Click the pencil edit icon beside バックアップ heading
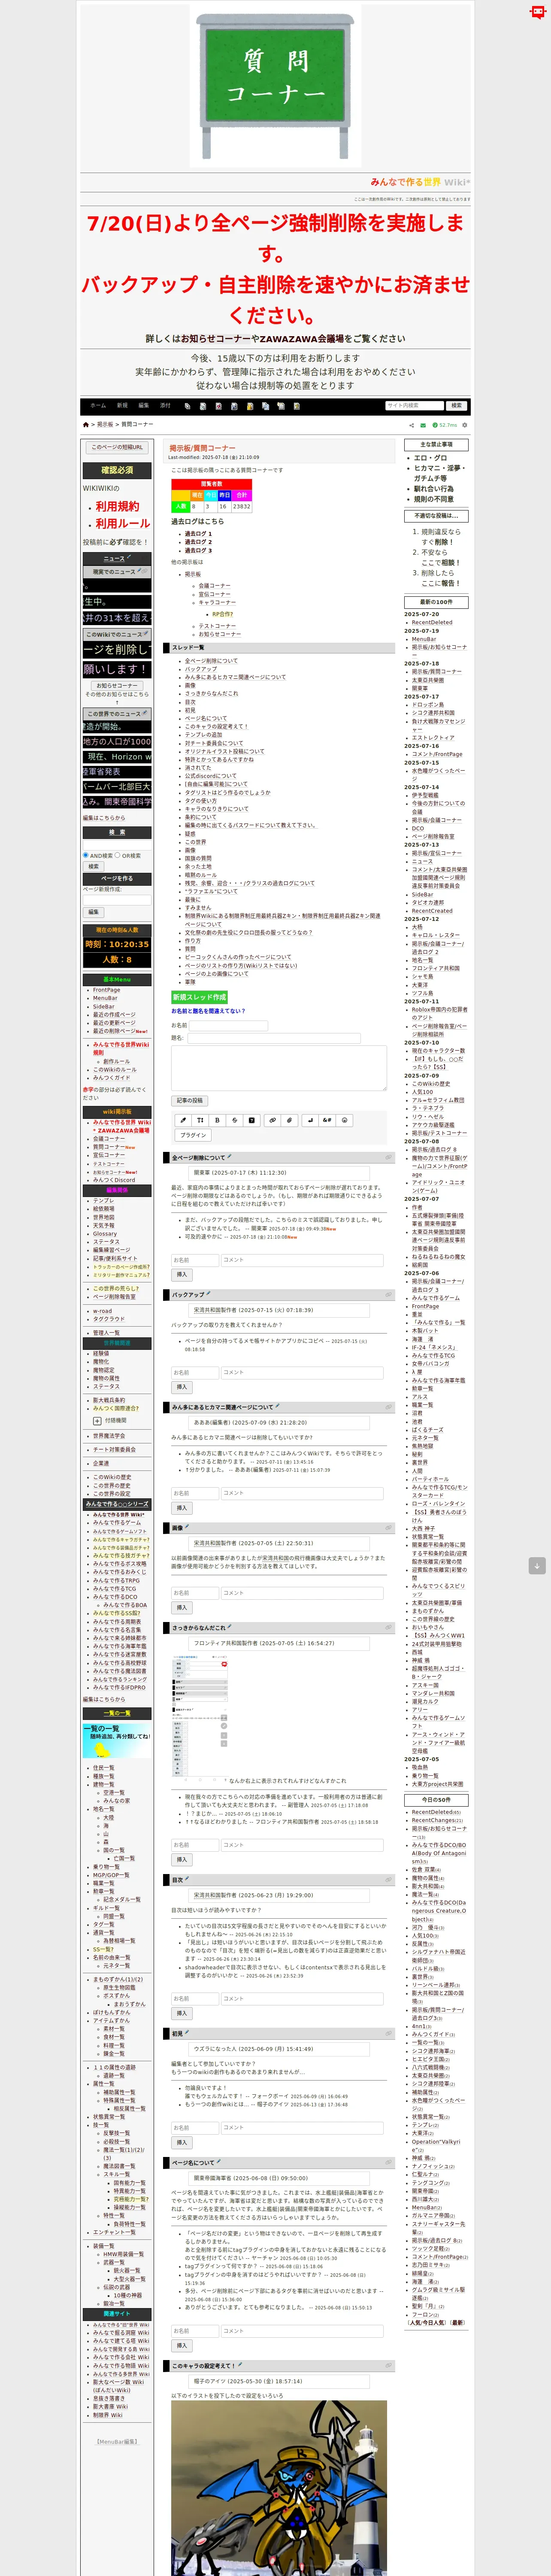The image size is (551, 2576). pos(208,1293)
